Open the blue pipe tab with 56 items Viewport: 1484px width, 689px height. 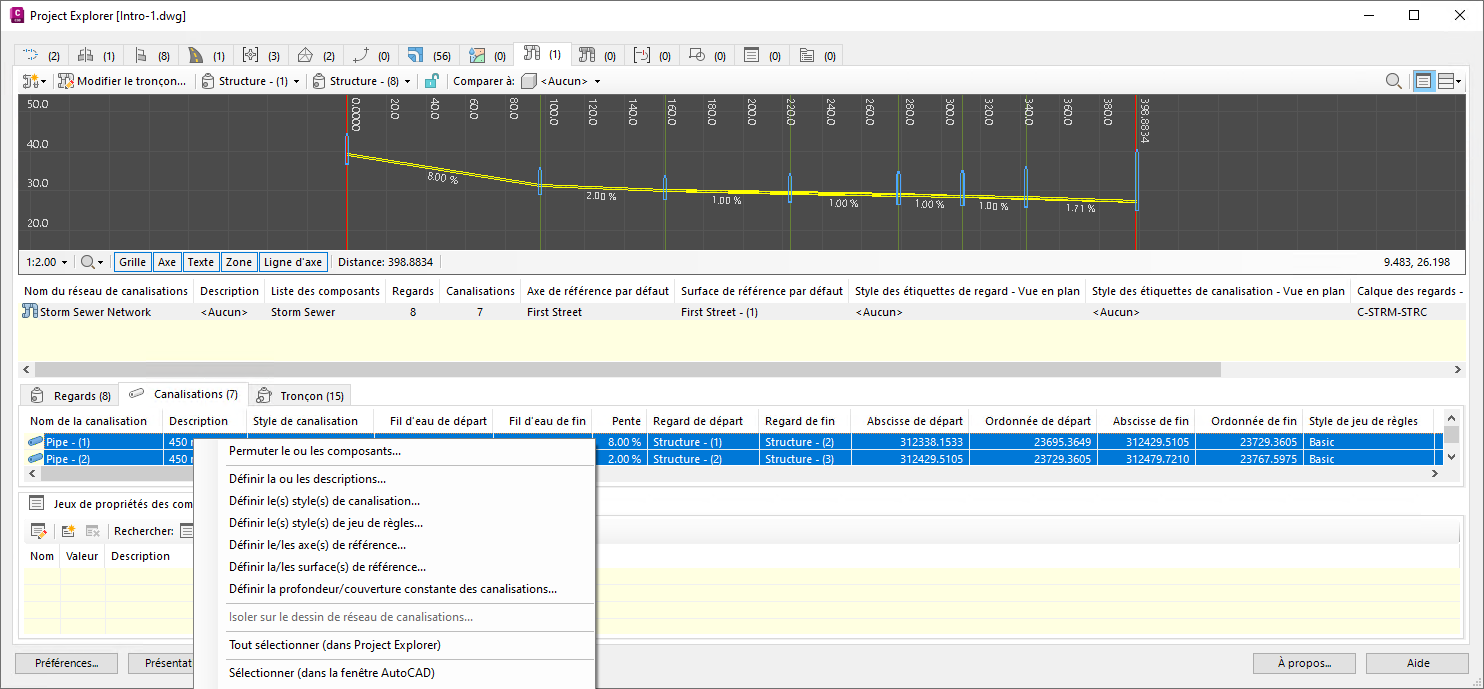pos(427,56)
